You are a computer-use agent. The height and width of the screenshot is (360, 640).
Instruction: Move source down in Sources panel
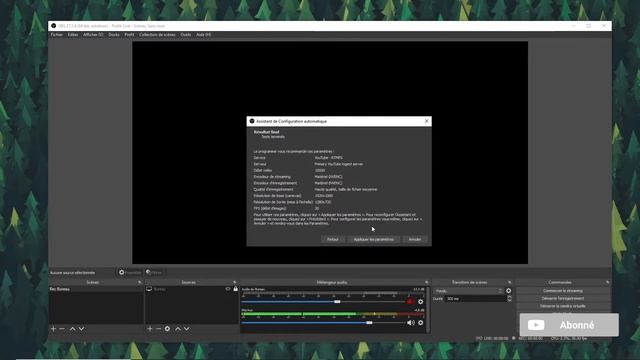[187, 329]
